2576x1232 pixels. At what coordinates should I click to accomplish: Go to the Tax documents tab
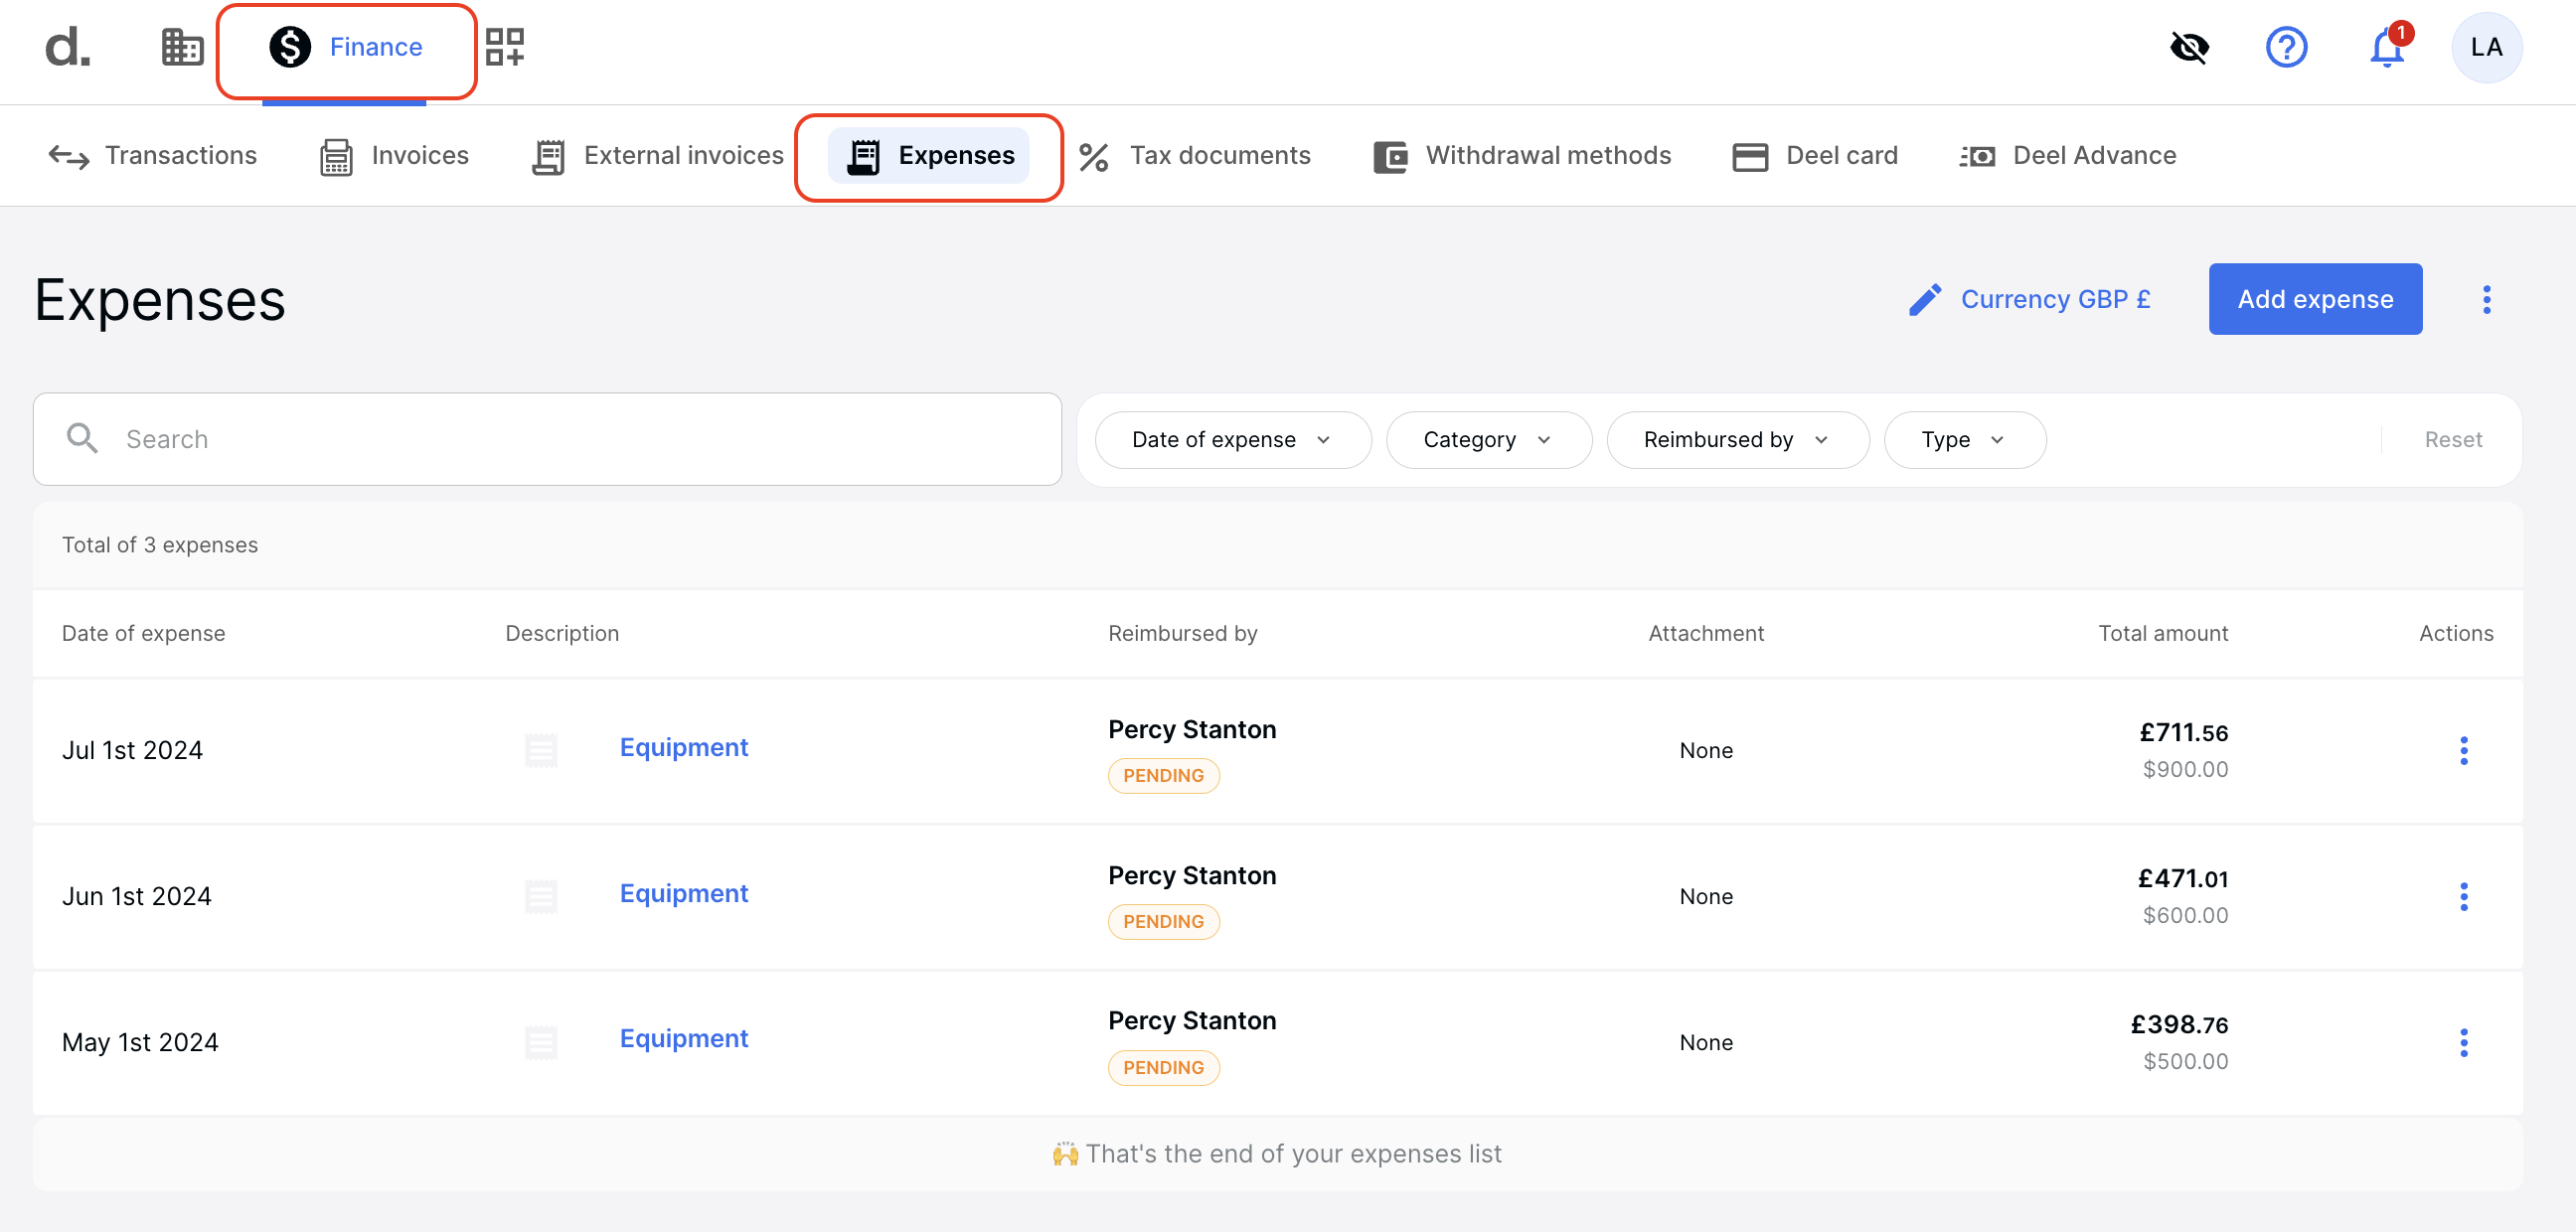tap(1195, 156)
